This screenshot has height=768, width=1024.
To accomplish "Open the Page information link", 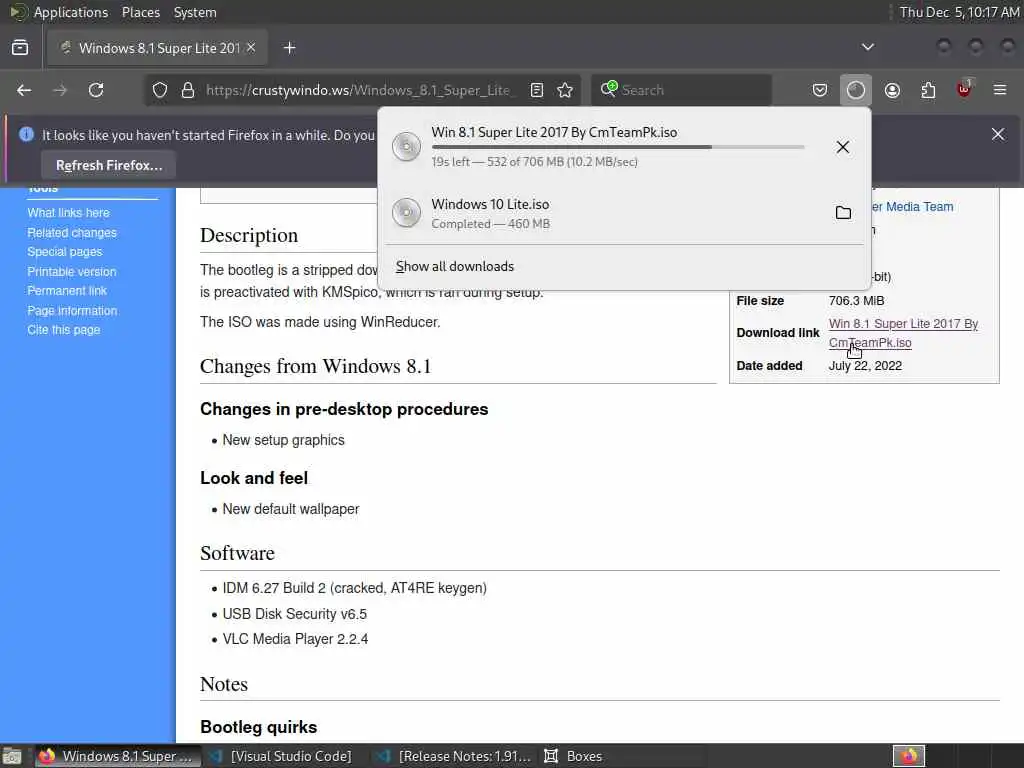I will coord(72,311).
